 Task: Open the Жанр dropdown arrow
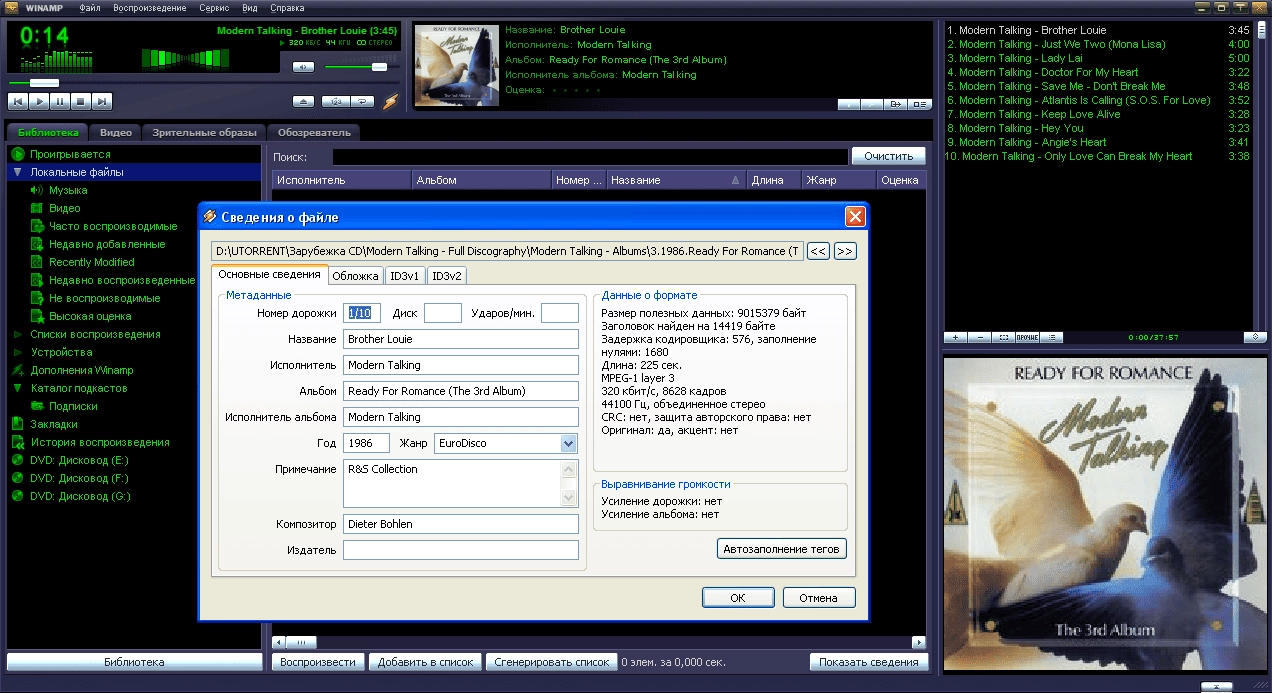[x=568, y=443]
